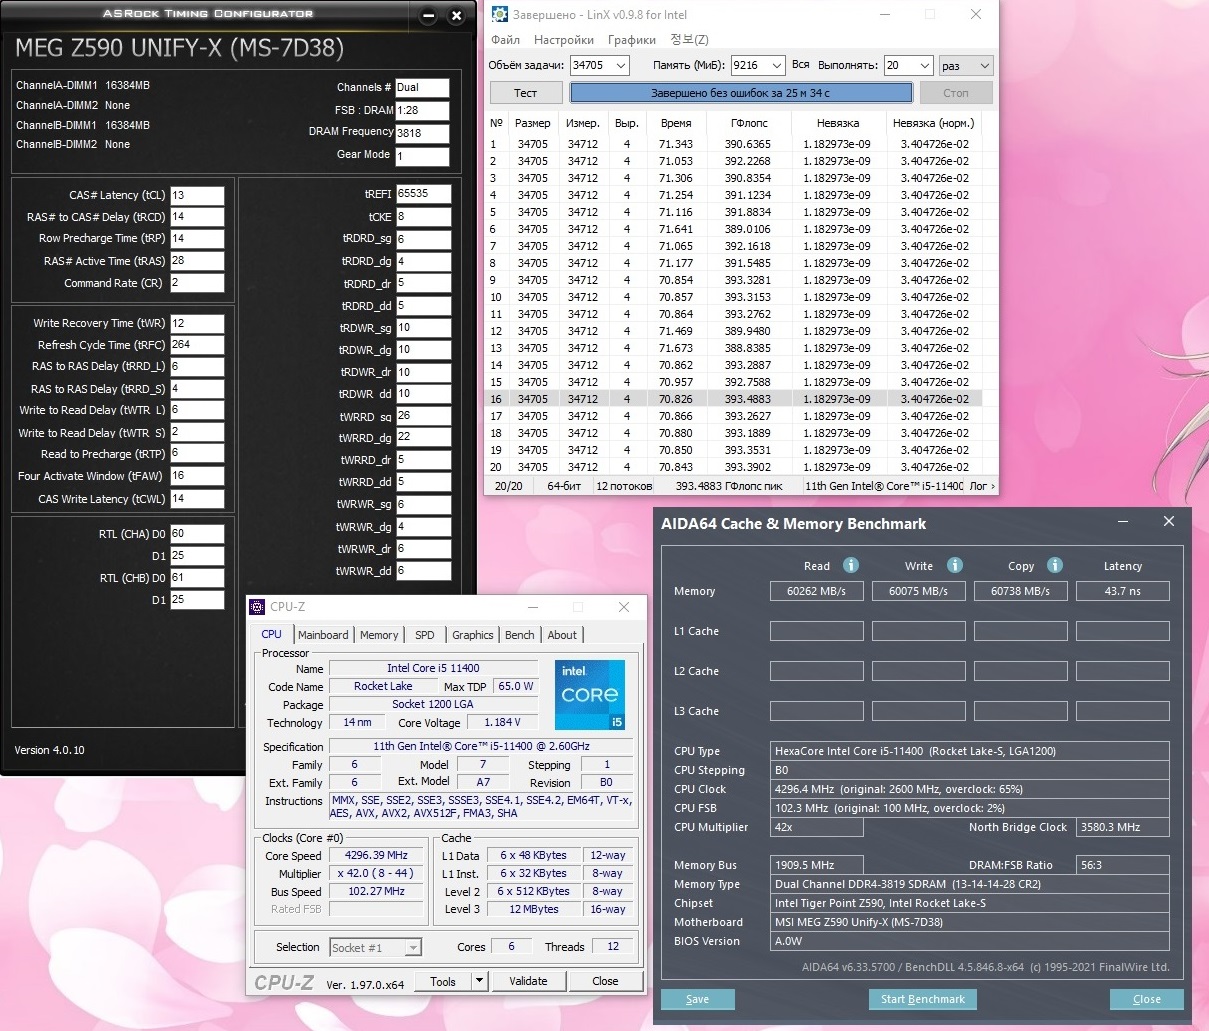The height and width of the screenshot is (1031, 1209).
Task: Open the Socket #1 selection dropdown in CPU-Z
Action: click(413, 947)
